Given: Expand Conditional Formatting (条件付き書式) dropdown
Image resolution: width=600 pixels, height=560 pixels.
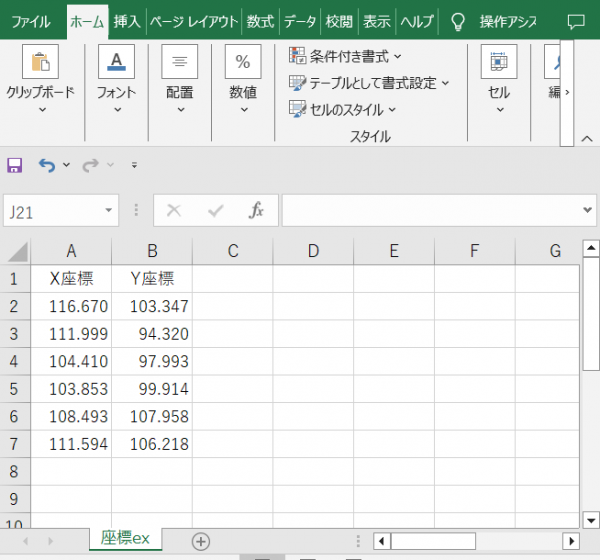Looking at the screenshot, I should coord(345,56).
